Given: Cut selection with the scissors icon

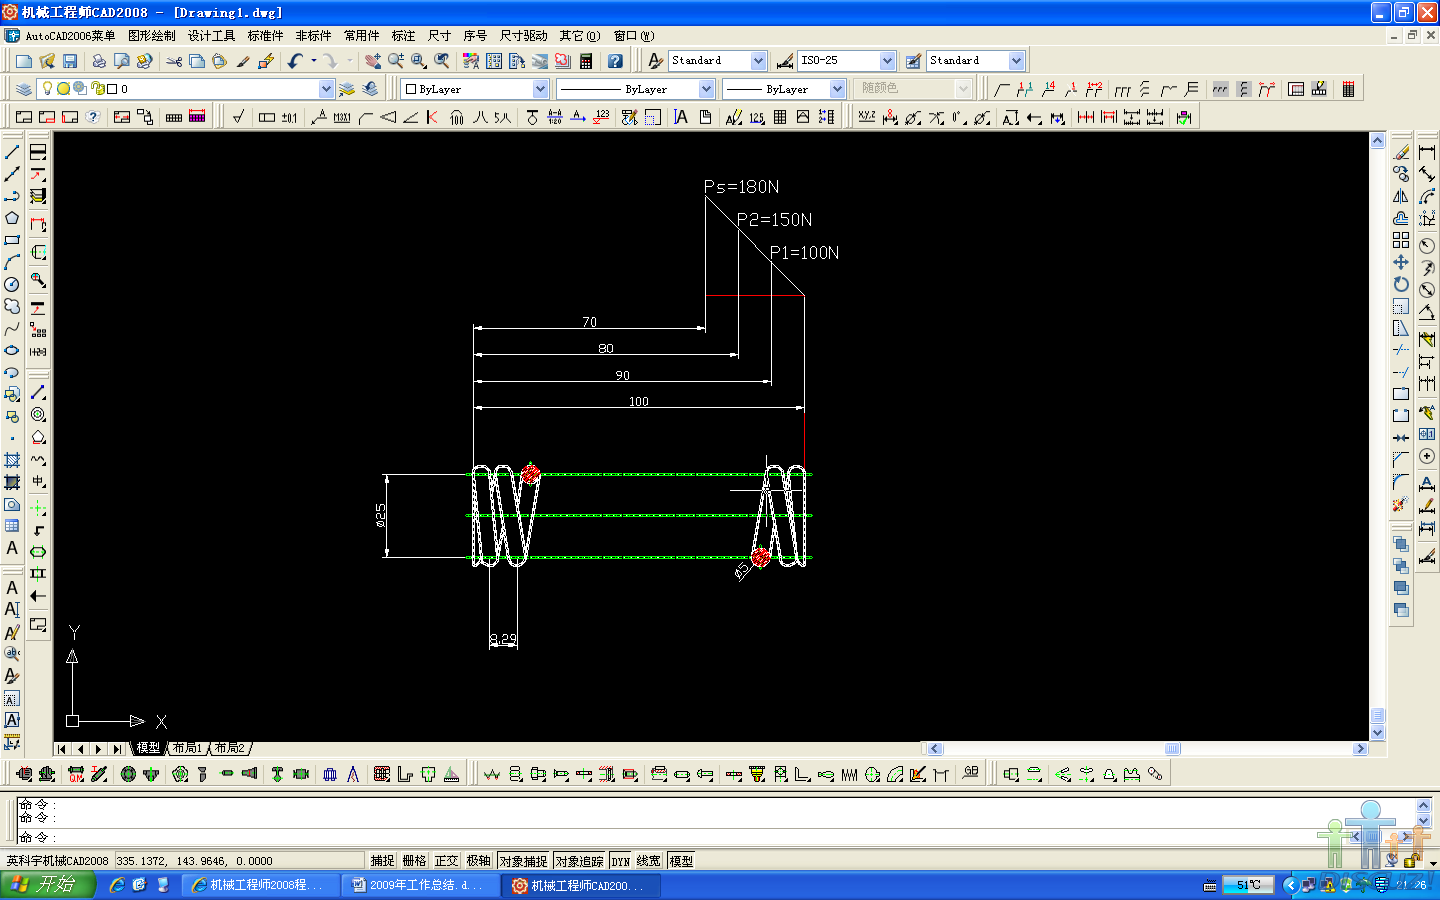Looking at the screenshot, I should click(174, 61).
